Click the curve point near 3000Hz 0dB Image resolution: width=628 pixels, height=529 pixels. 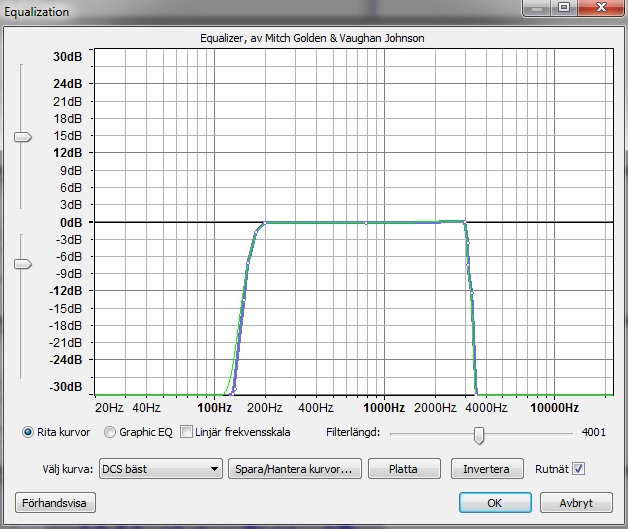[465, 221]
